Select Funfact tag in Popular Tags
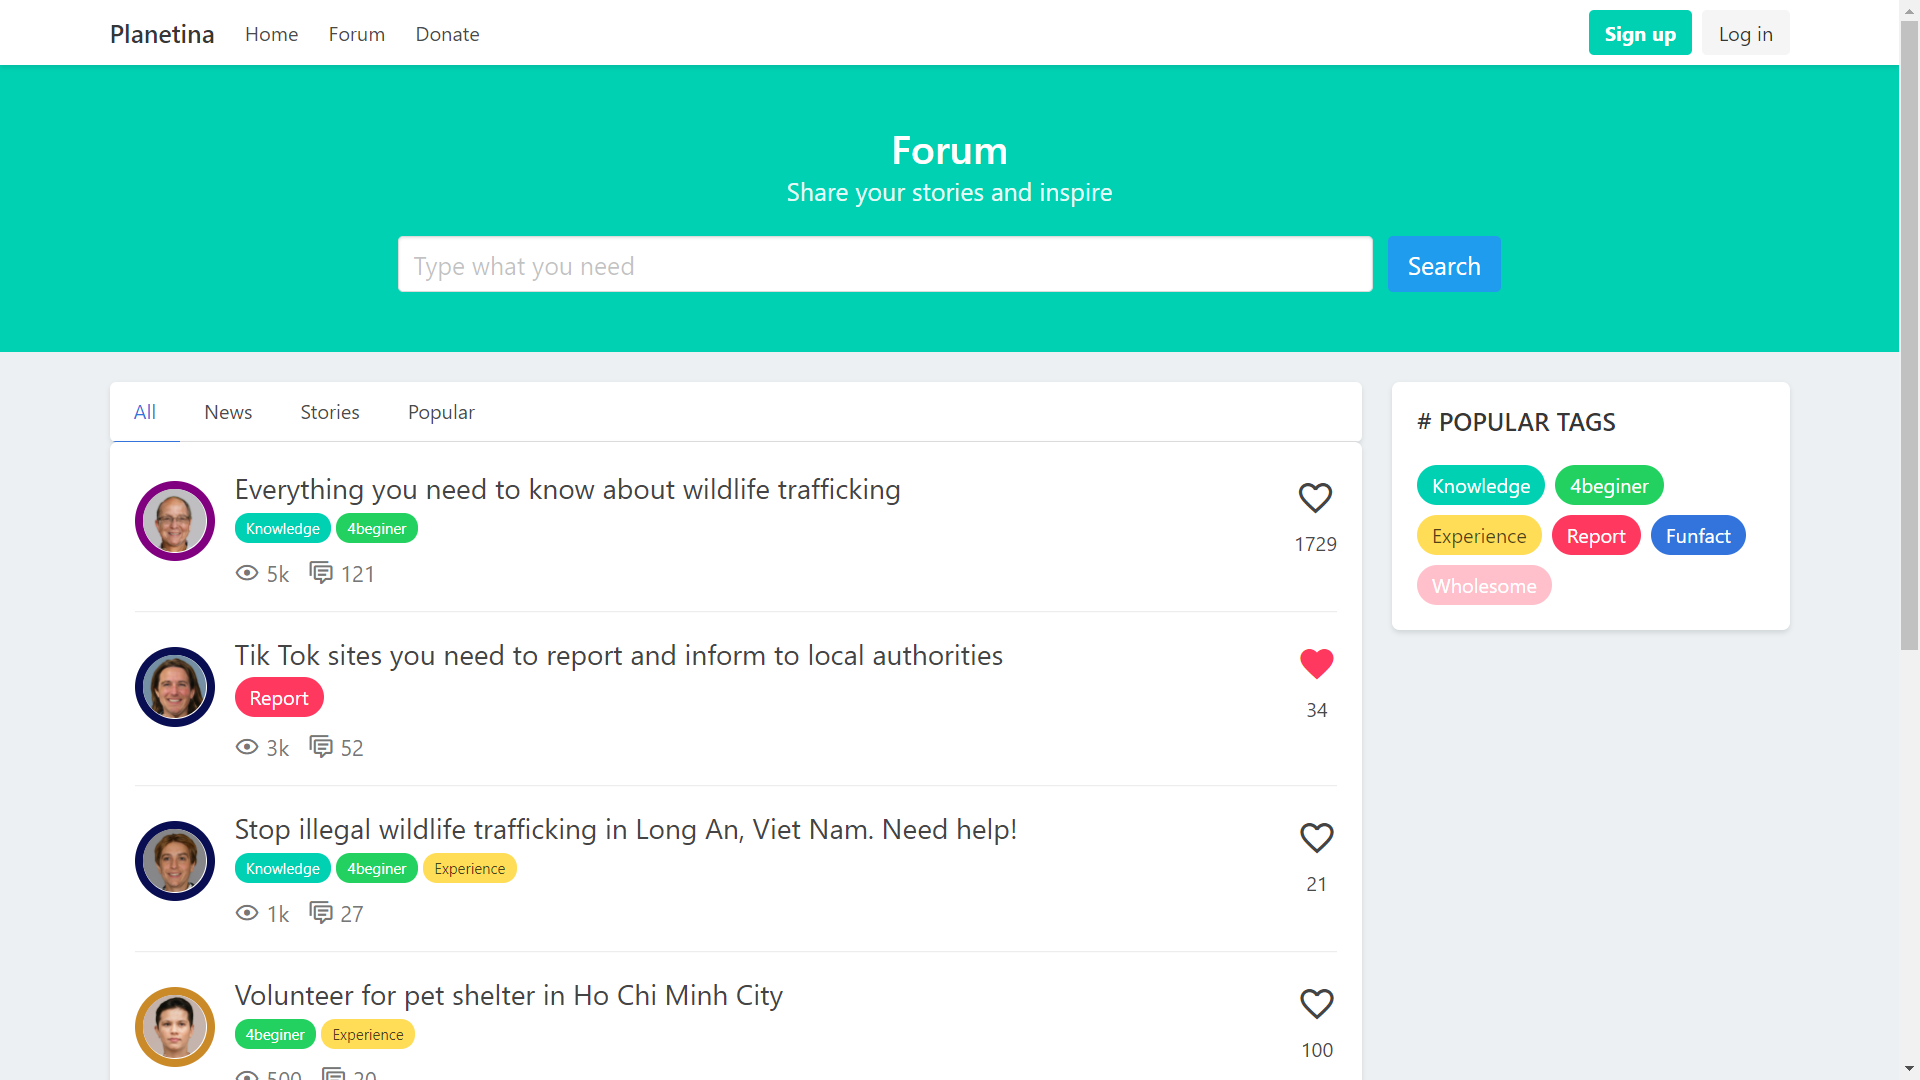1920x1080 pixels. 1697,536
